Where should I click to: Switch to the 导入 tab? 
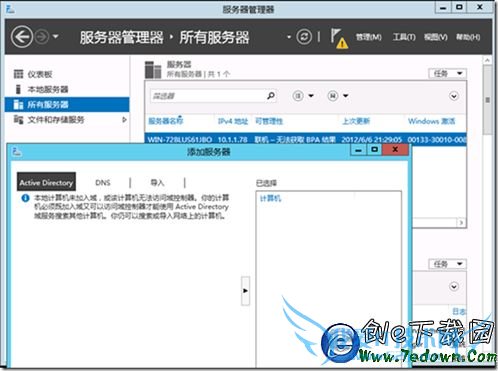pyautogui.click(x=157, y=183)
